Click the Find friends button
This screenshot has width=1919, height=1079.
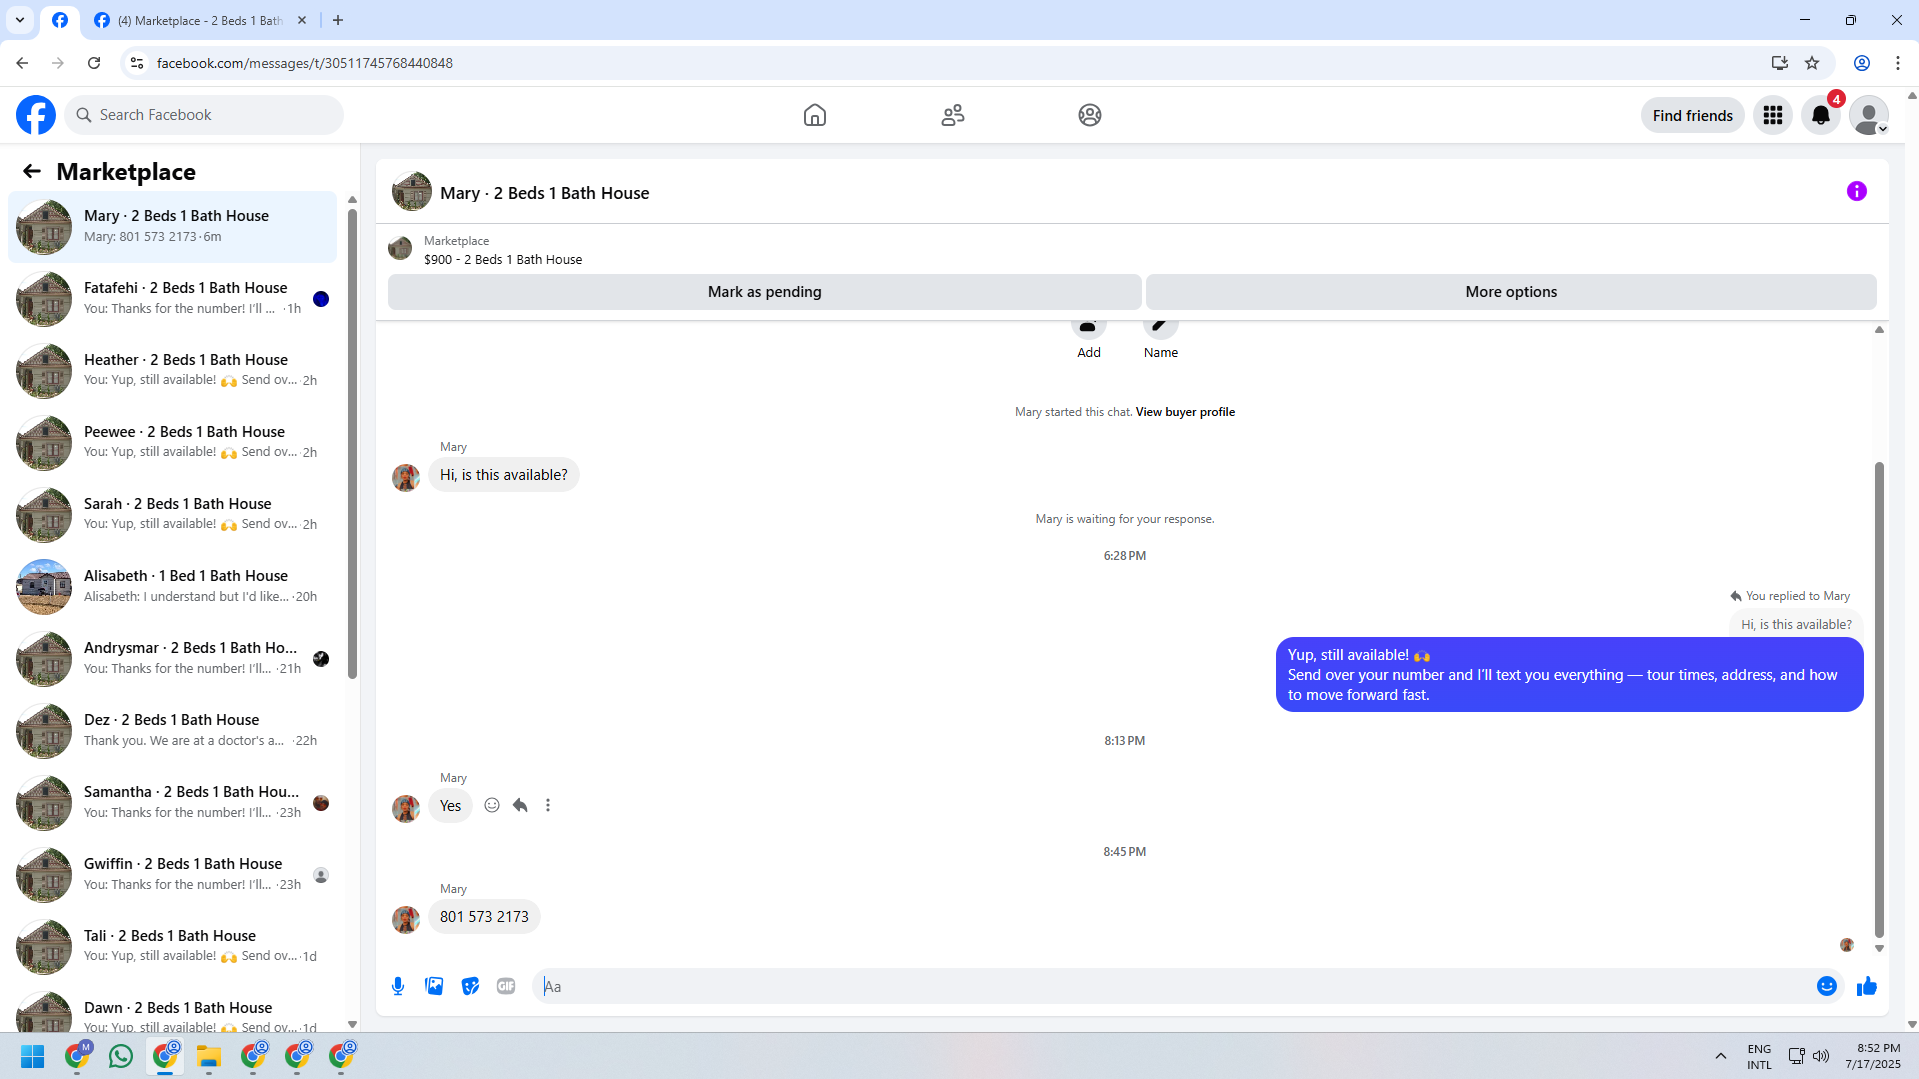pyautogui.click(x=1693, y=115)
